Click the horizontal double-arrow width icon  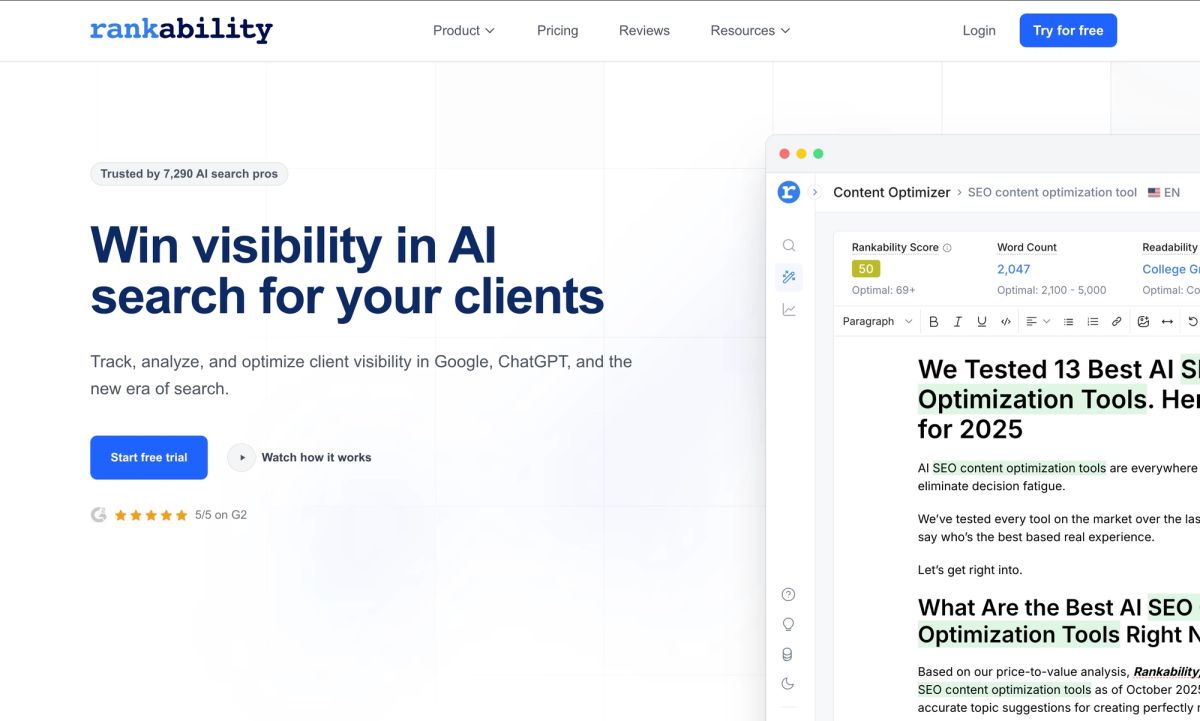pyautogui.click(x=1167, y=321)
